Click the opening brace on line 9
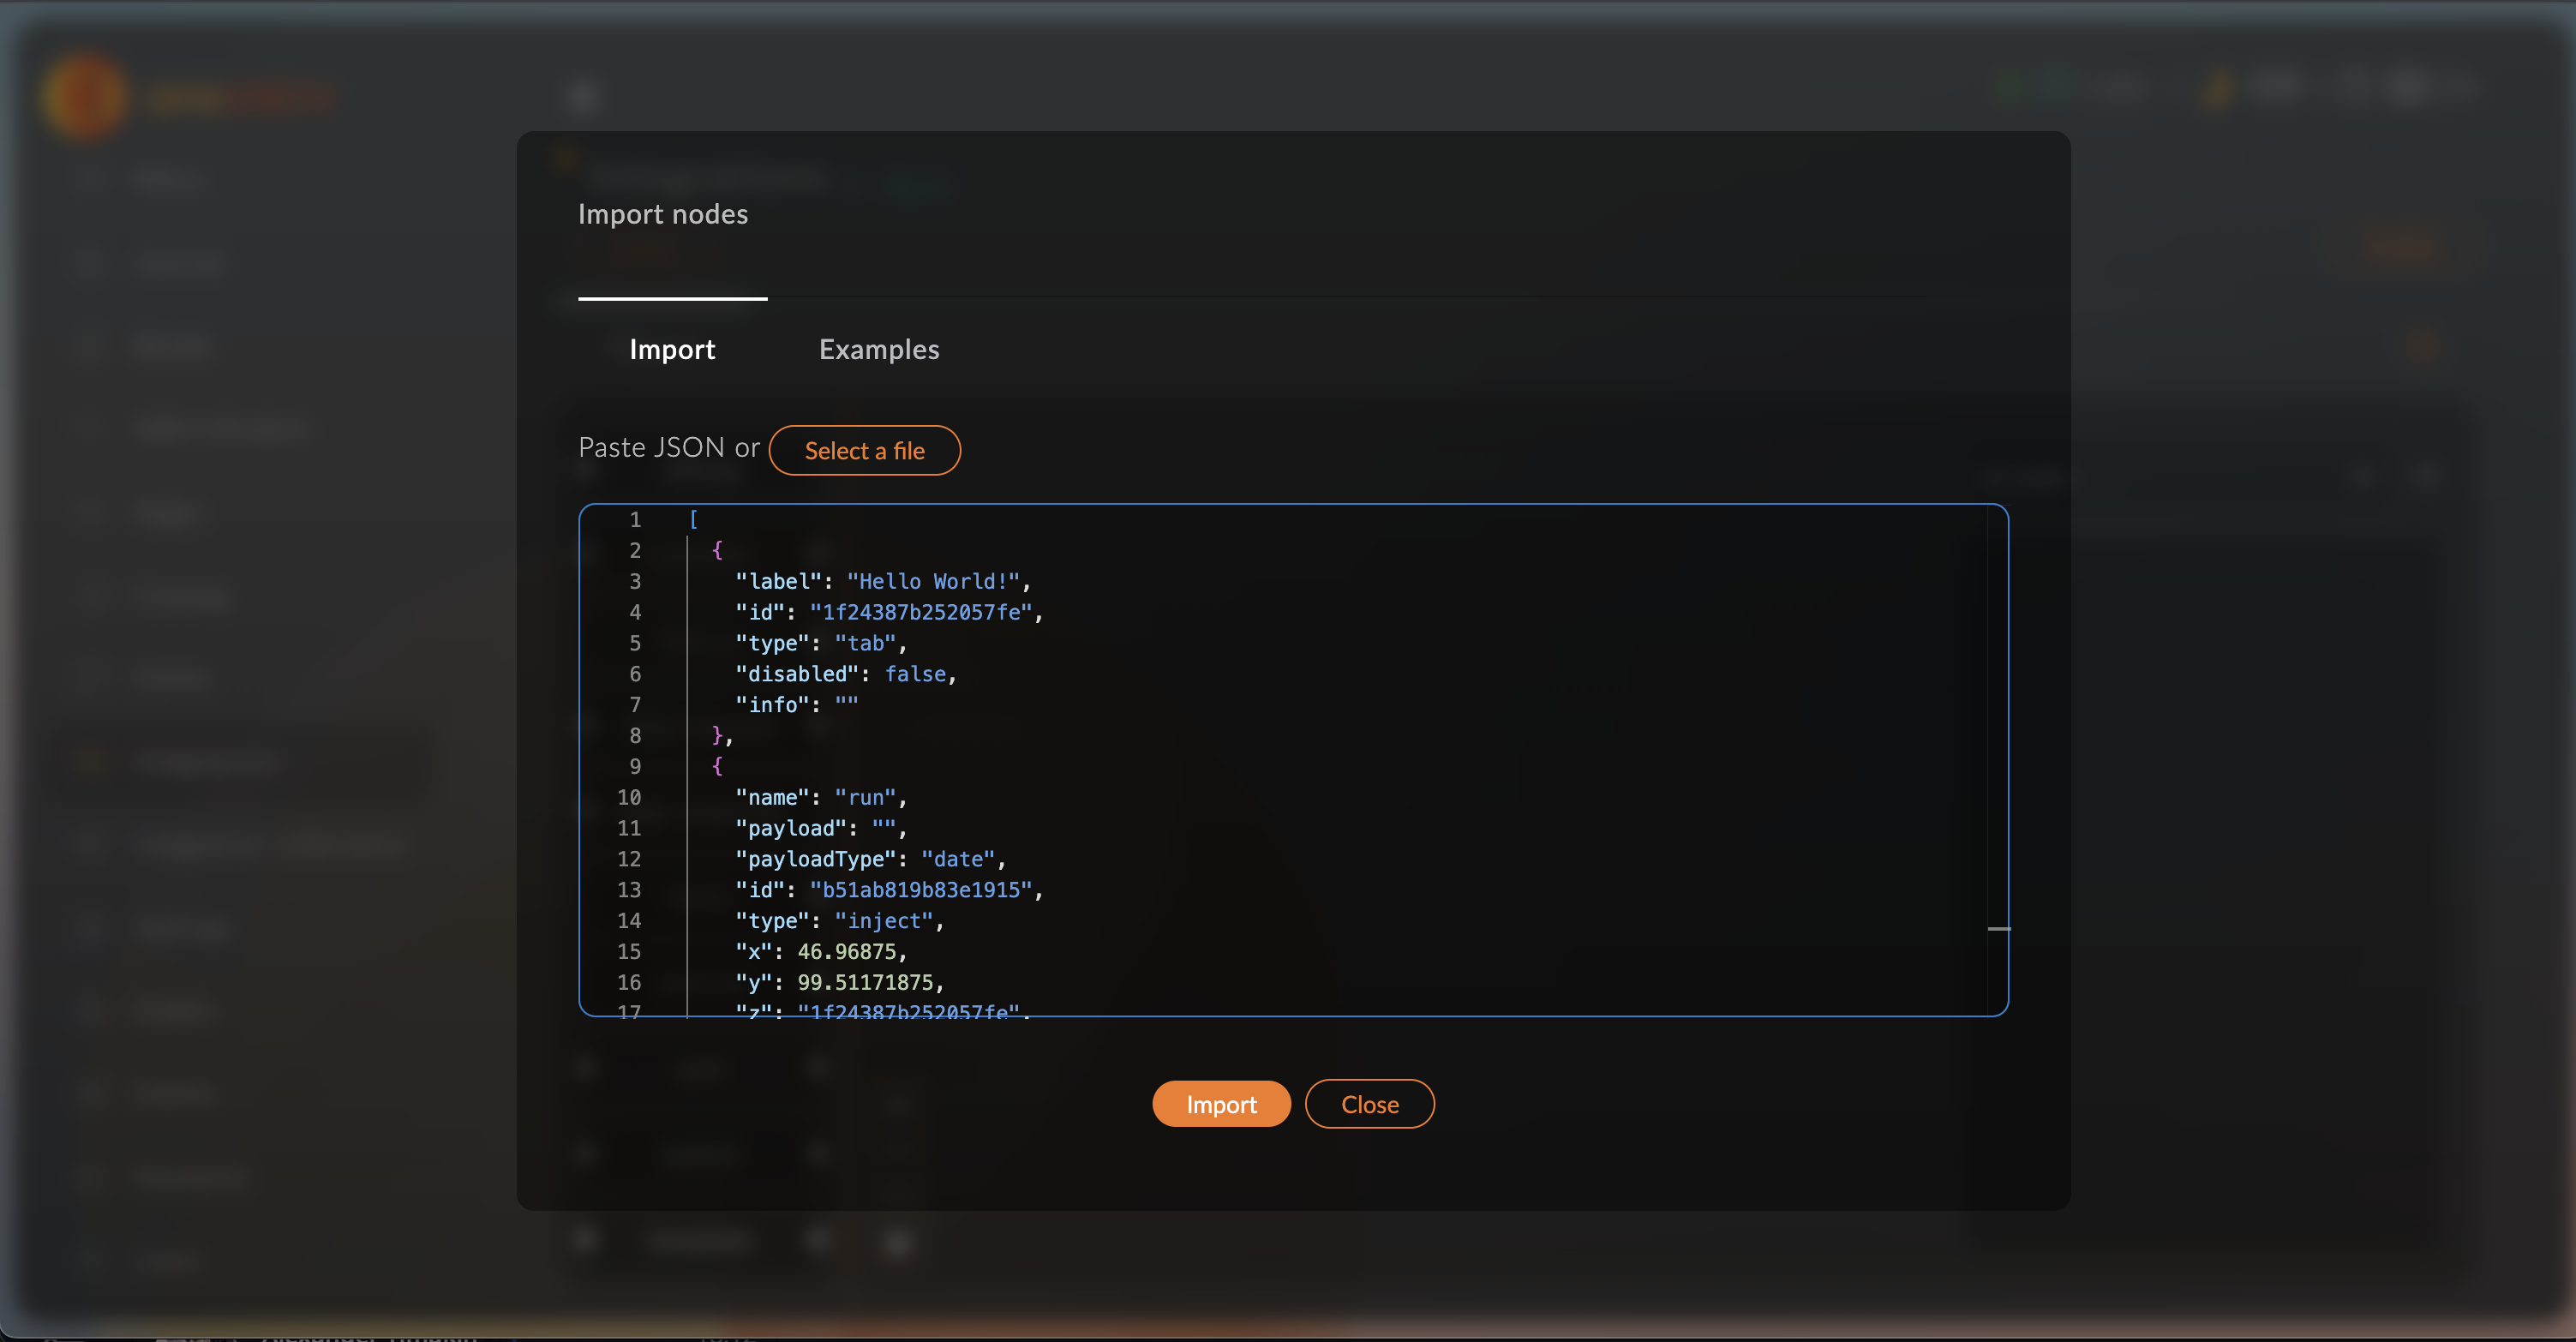Screen dimensions: 2576x1342 tap(717, 766)
